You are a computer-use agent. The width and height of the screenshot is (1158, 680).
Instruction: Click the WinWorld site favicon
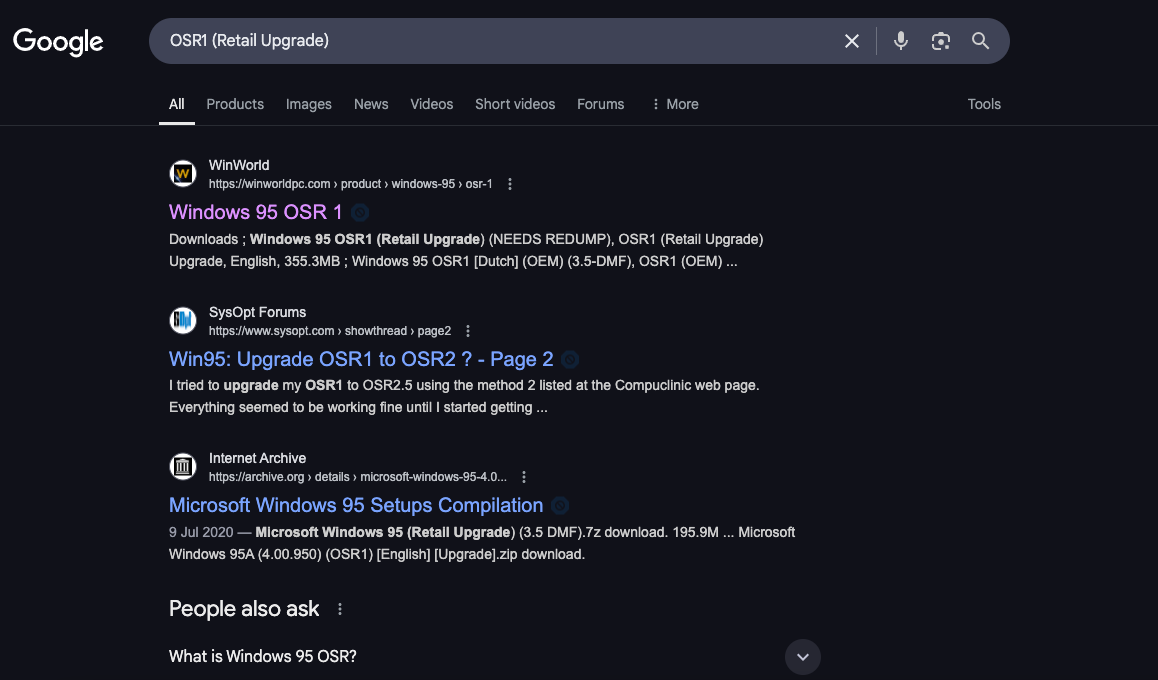coord(182,174)
